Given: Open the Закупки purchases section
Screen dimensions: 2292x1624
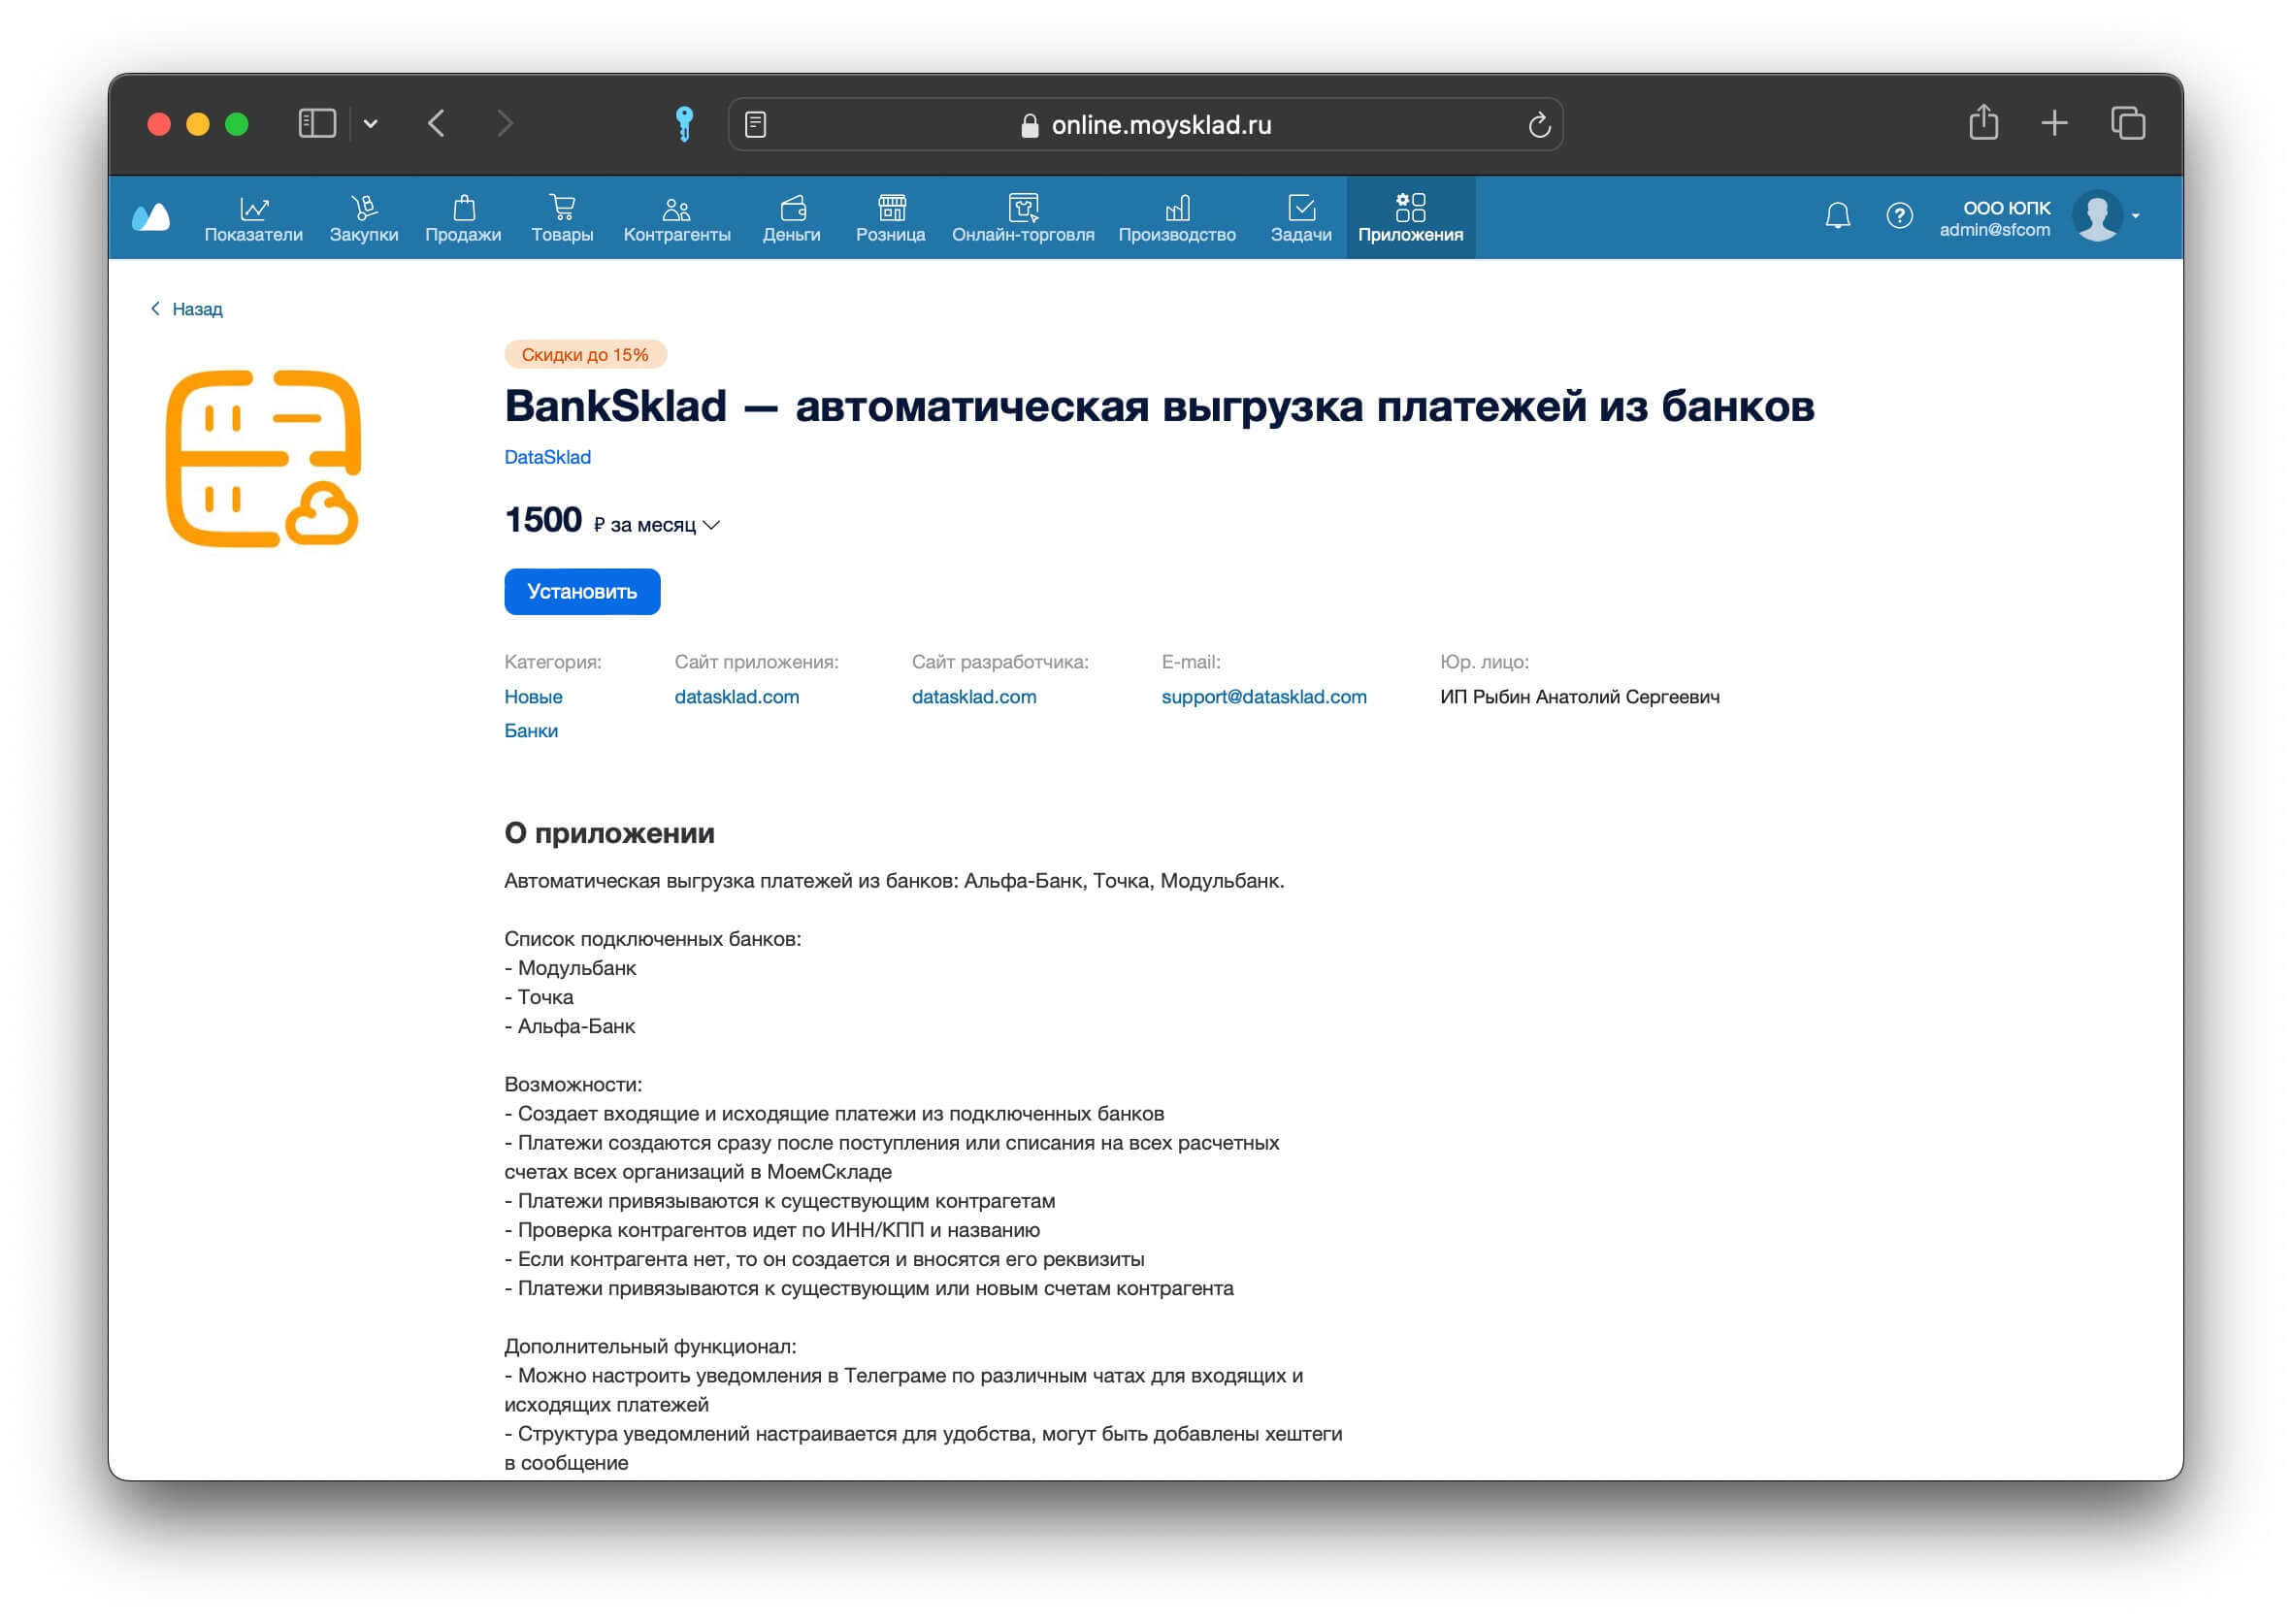Looking at the screenshot, I should (x=363, y=218).
